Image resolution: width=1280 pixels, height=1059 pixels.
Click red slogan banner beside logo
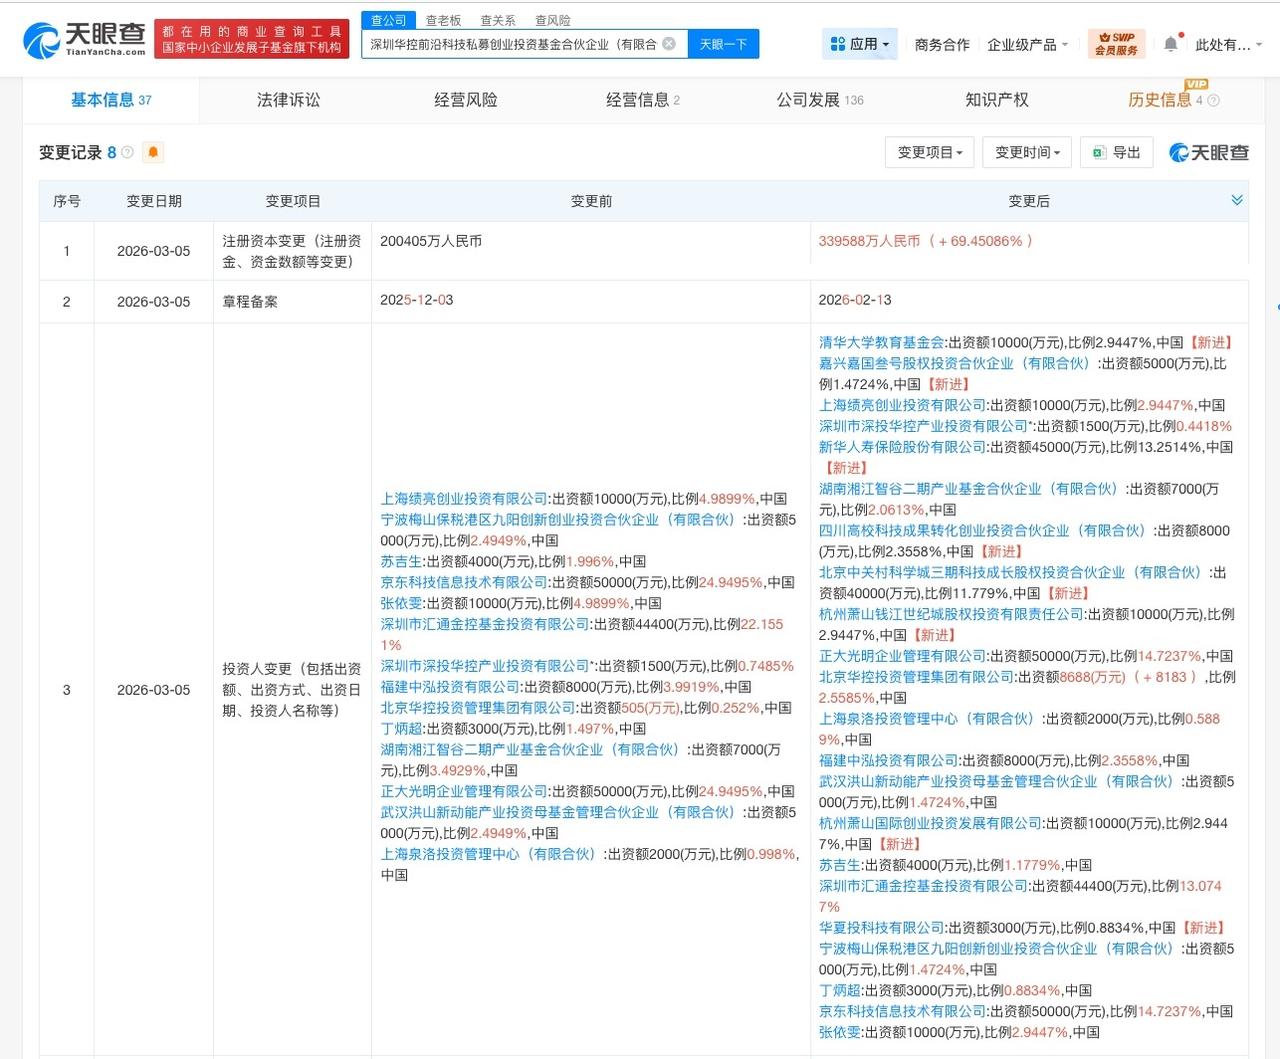(252, 39)
